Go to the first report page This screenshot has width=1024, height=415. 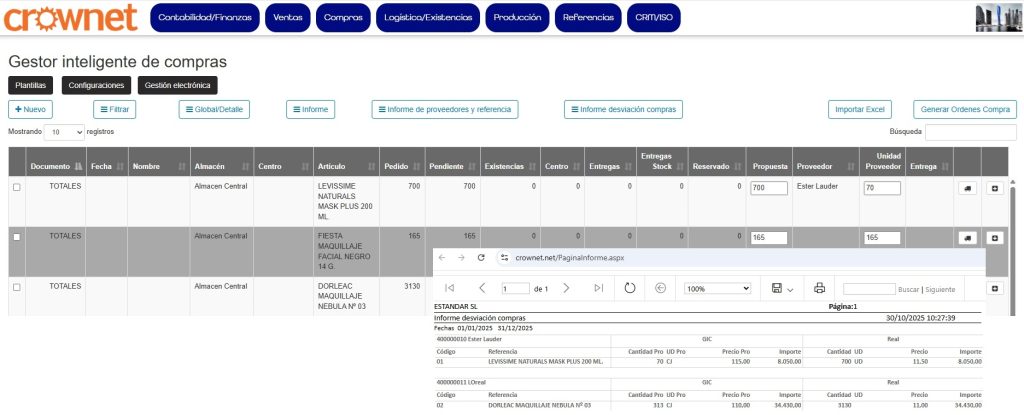click(x=449, y=288)
